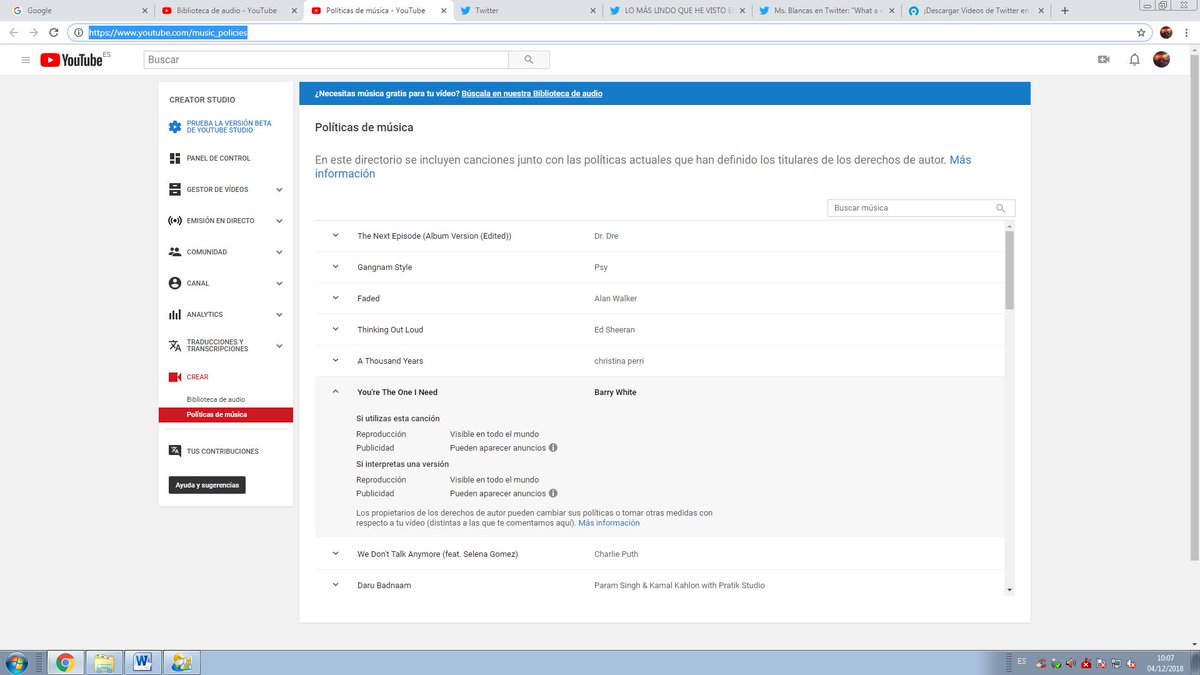Click the gear icon beside YouTube Studio beta
The image size is (1200, 675).
(175, 127)
